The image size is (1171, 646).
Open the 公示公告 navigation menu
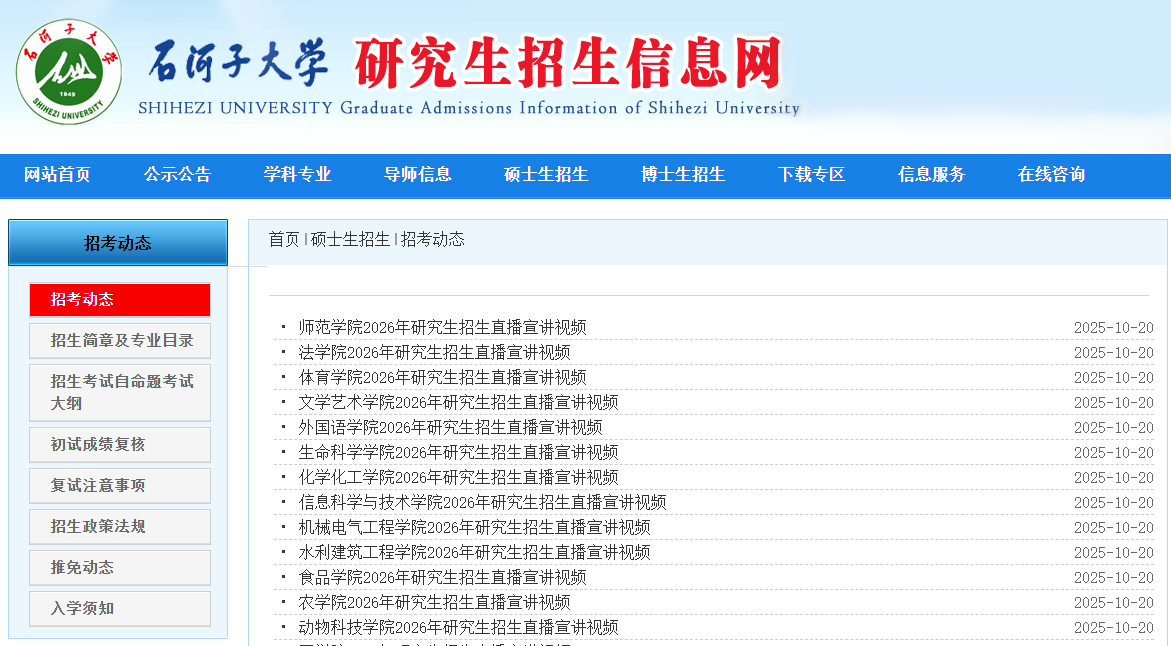point(177,174)
